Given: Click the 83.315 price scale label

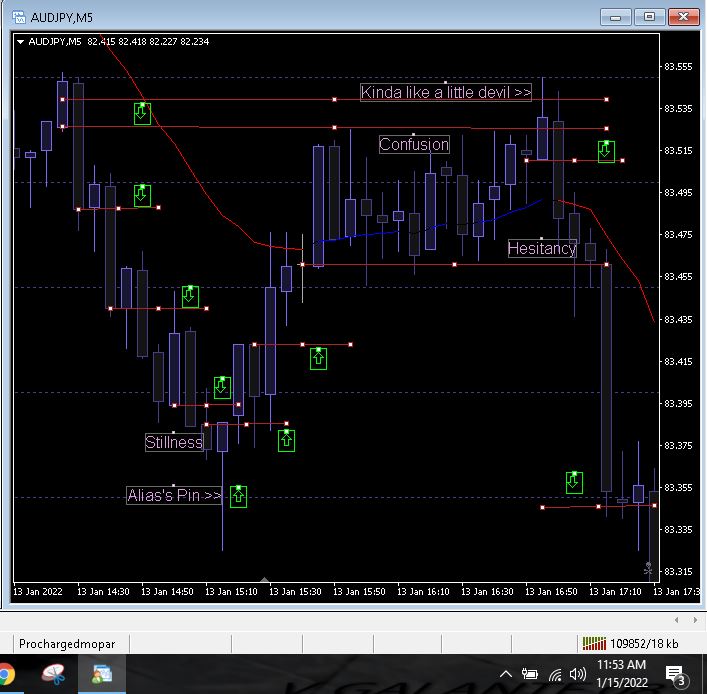Looking at the screenshot, I should point(678,572).
